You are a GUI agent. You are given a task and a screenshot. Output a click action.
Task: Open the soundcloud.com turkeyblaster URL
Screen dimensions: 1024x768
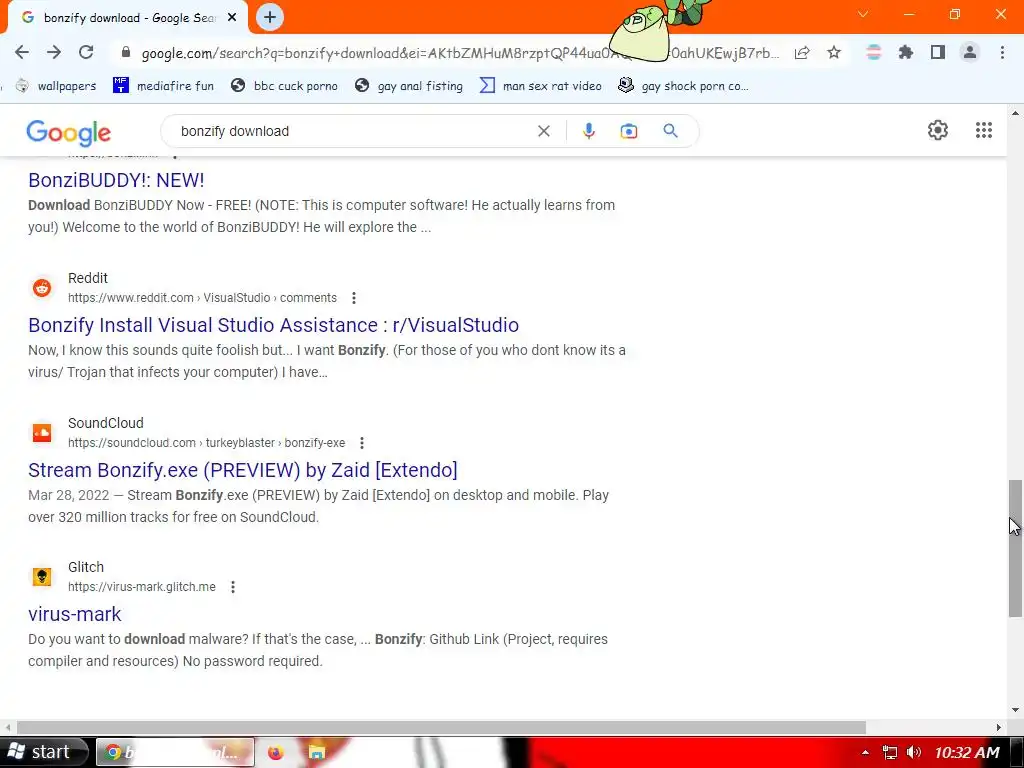(206, 443)
